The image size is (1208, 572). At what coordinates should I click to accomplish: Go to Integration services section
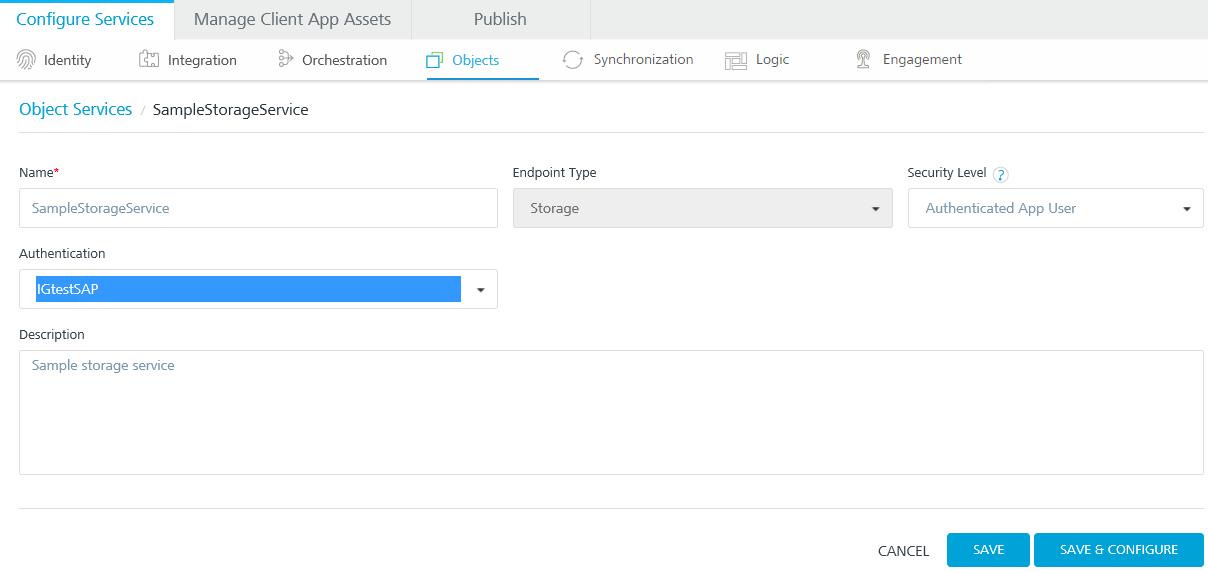188,60
